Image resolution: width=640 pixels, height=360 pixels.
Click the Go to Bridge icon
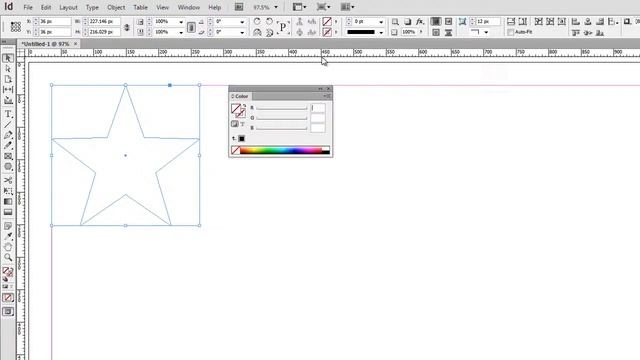pyautogui.click(x=239, y=7)
